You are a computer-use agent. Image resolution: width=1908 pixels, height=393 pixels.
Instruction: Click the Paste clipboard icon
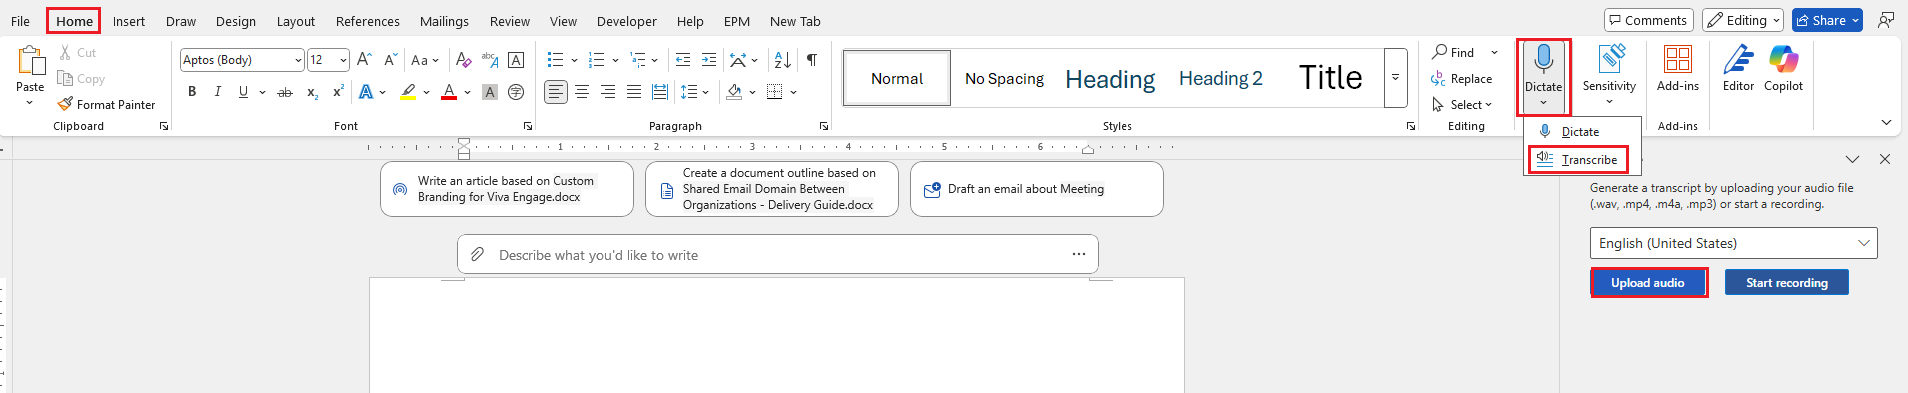(30, 61)
